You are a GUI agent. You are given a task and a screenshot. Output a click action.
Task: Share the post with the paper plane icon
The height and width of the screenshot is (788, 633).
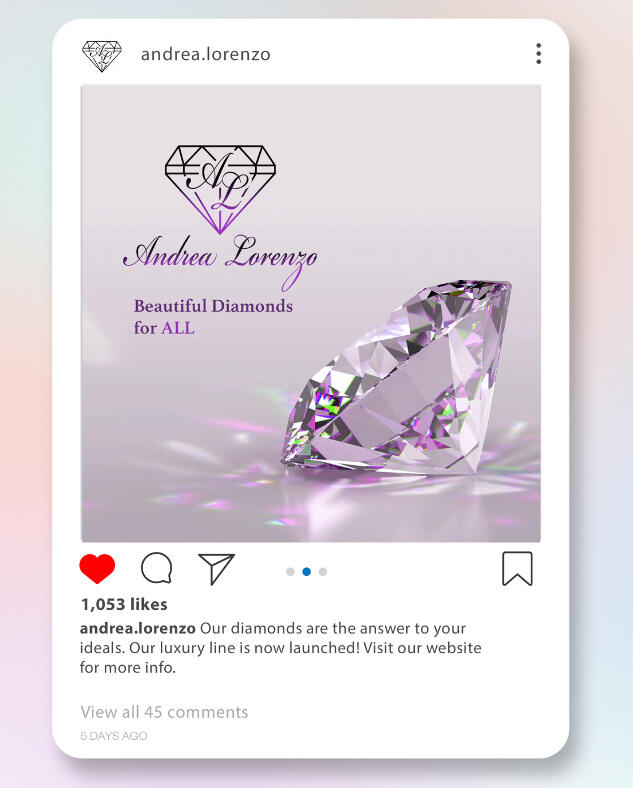(x=216, y=569)
